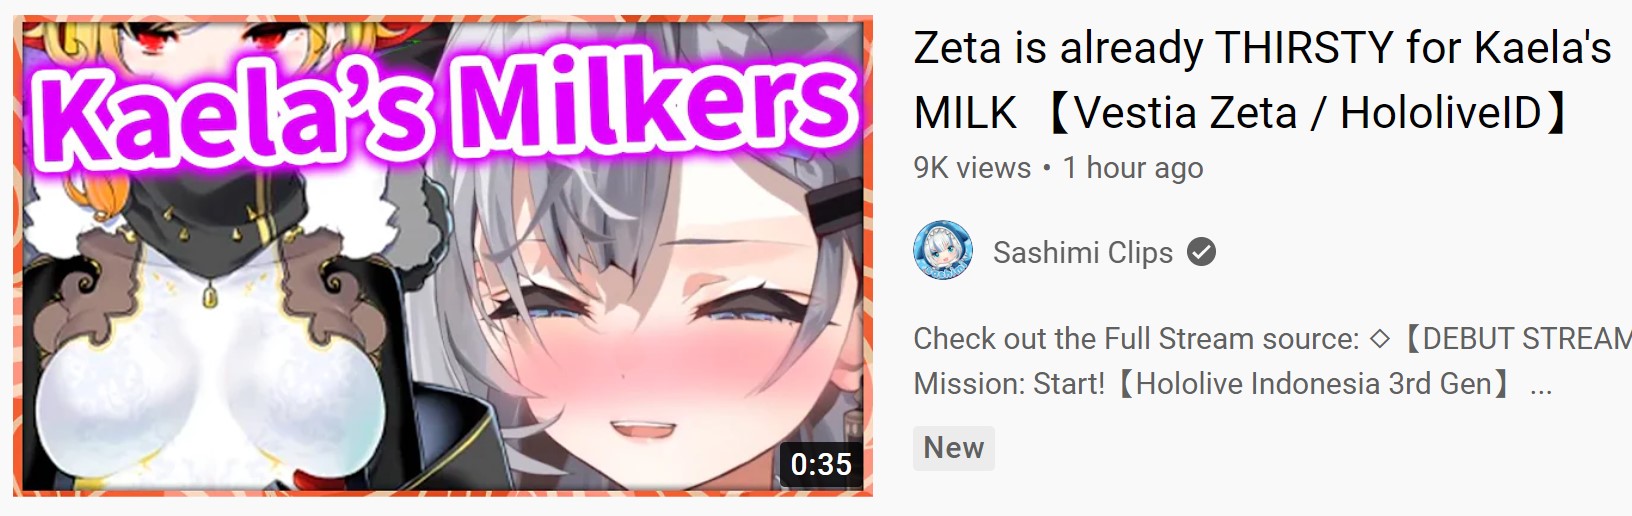
Task: Click the 0:35 duration overlay
Action: 821,464
